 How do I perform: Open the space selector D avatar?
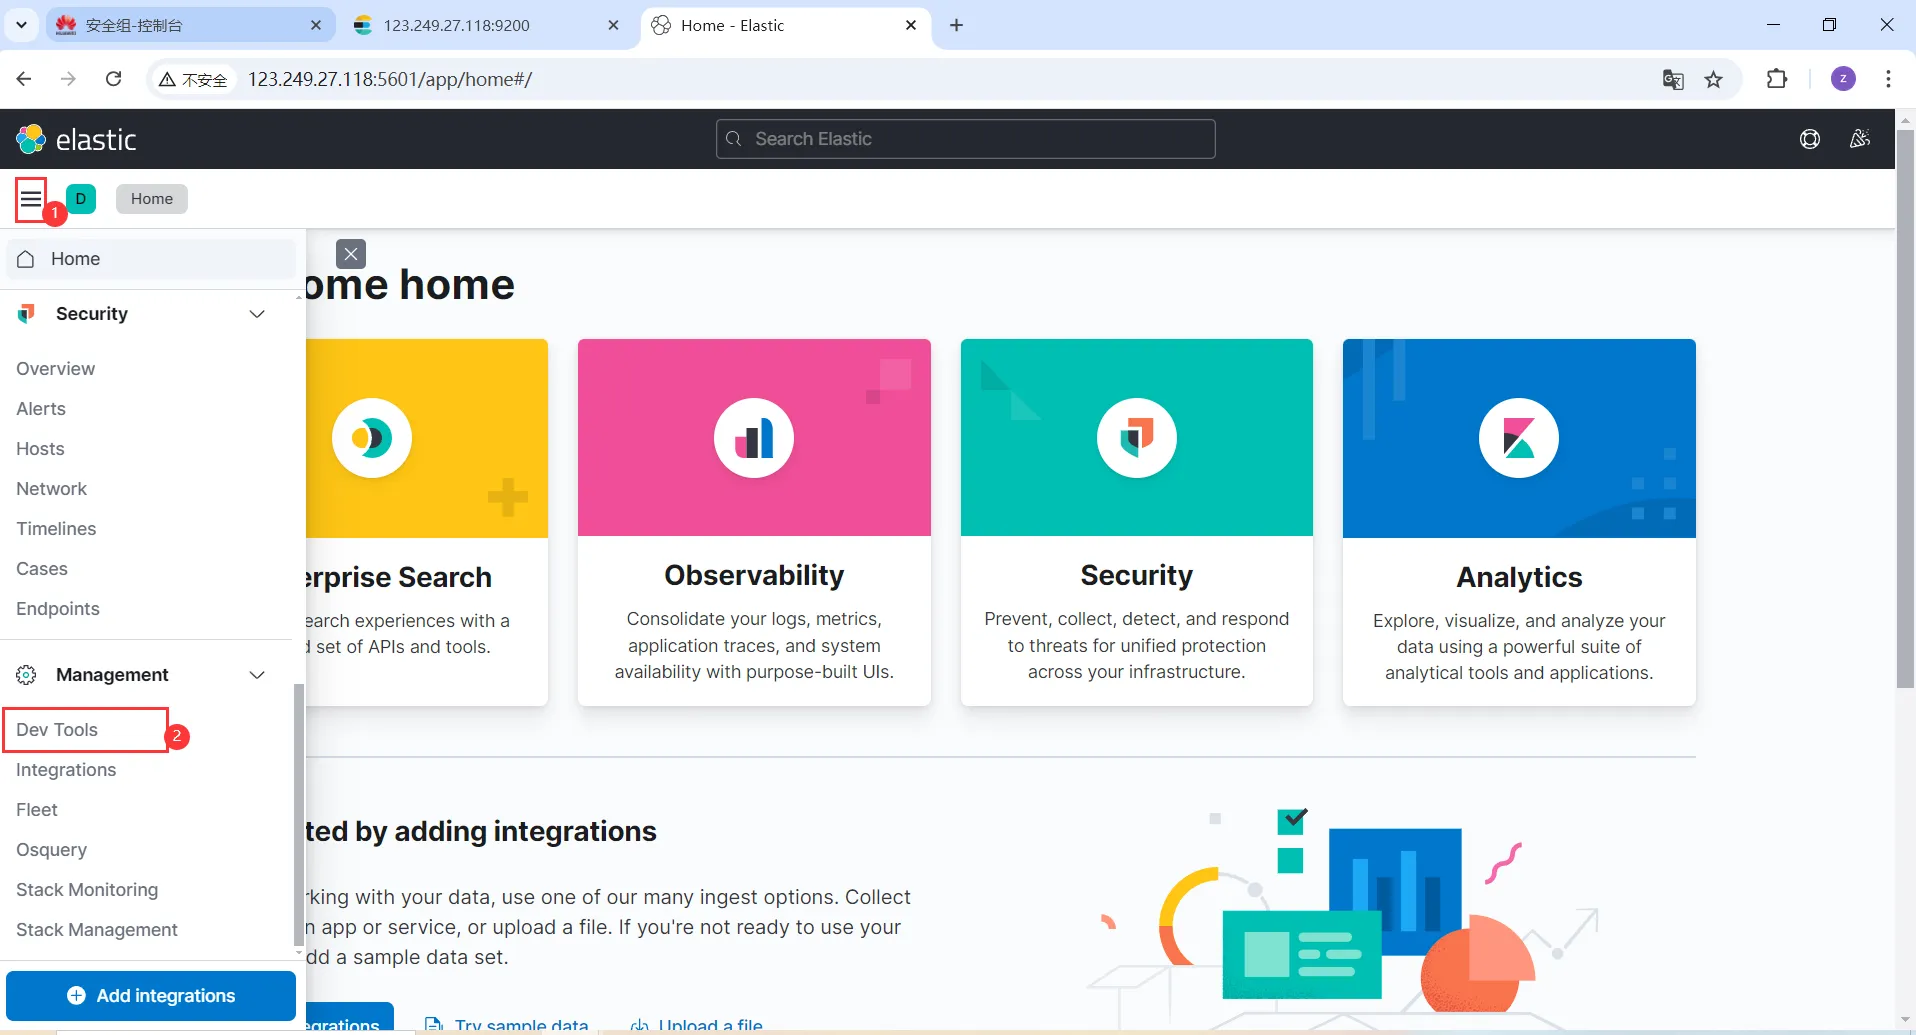click(81, 199)
